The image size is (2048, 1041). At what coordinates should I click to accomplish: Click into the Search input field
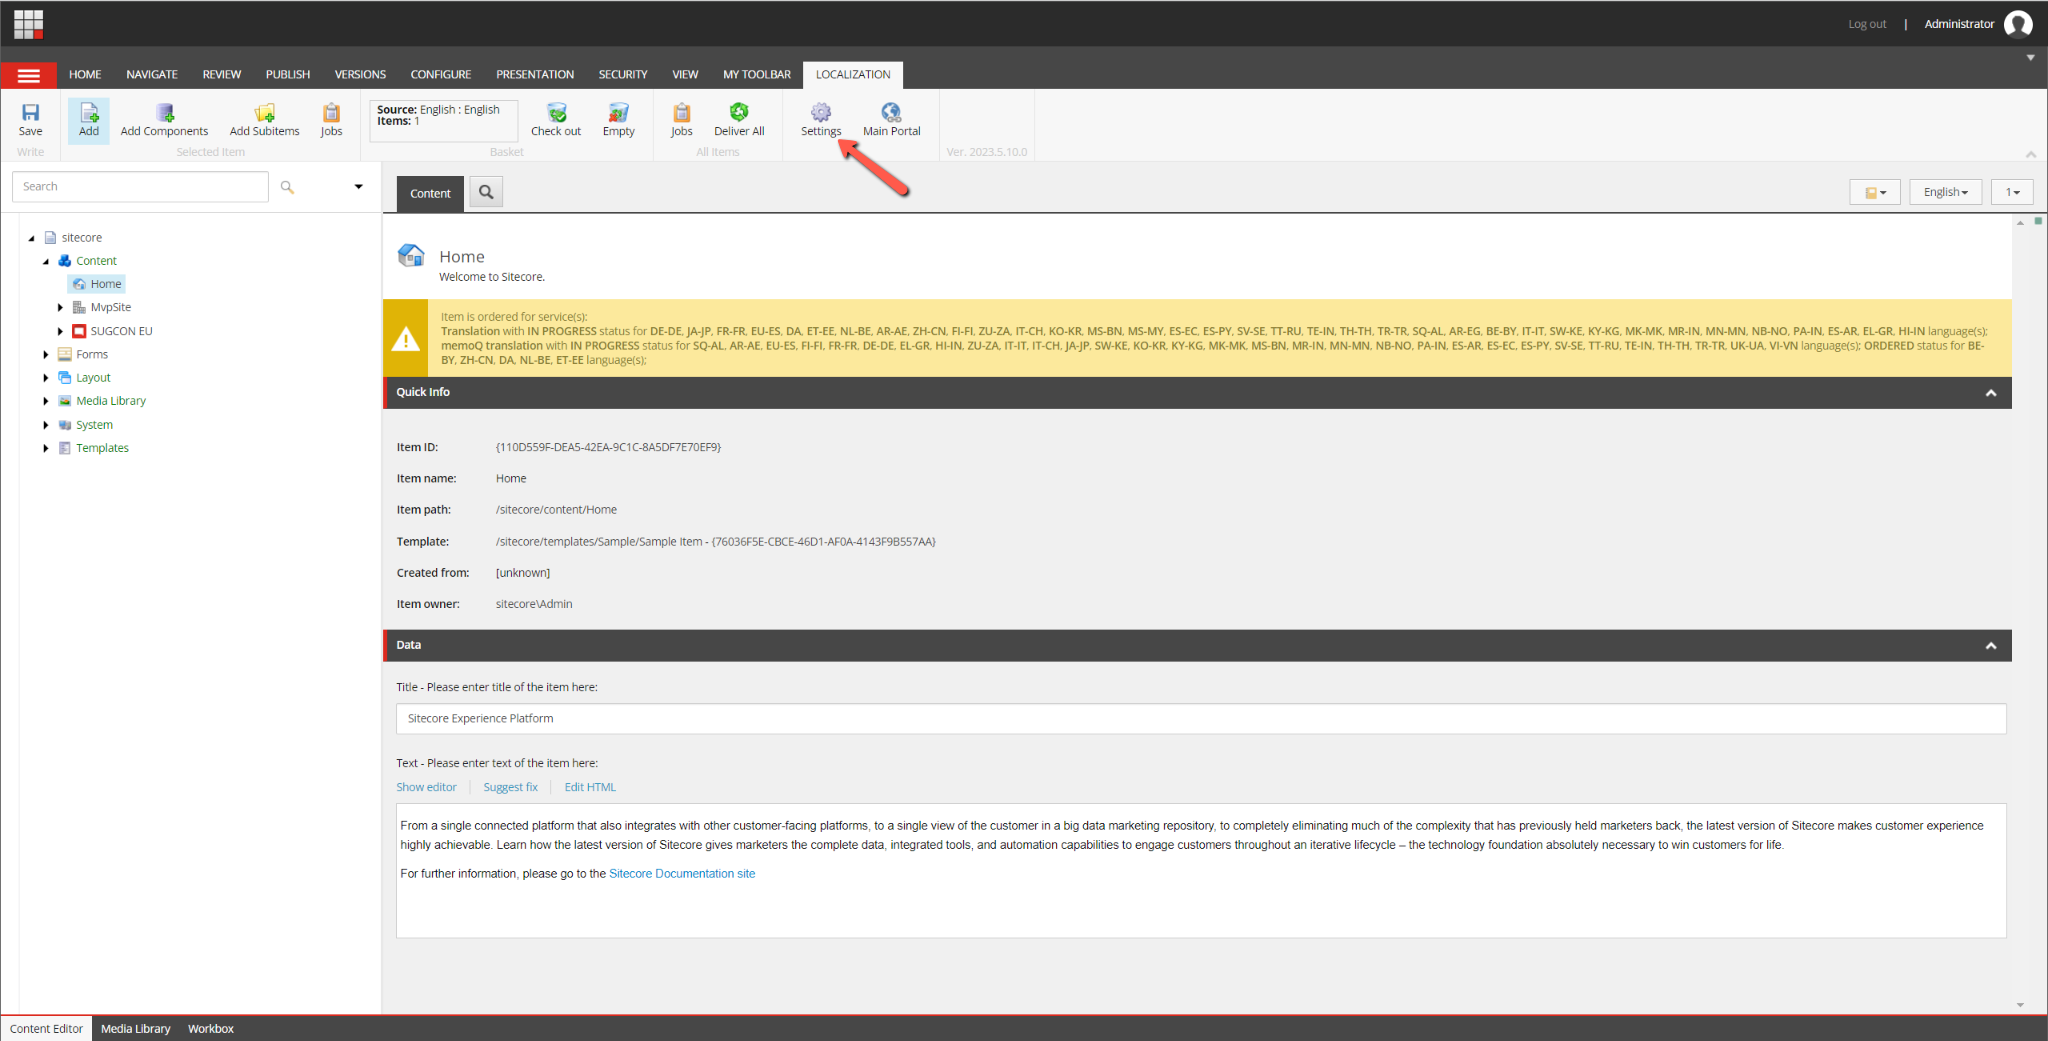click(x=140, y=187)
